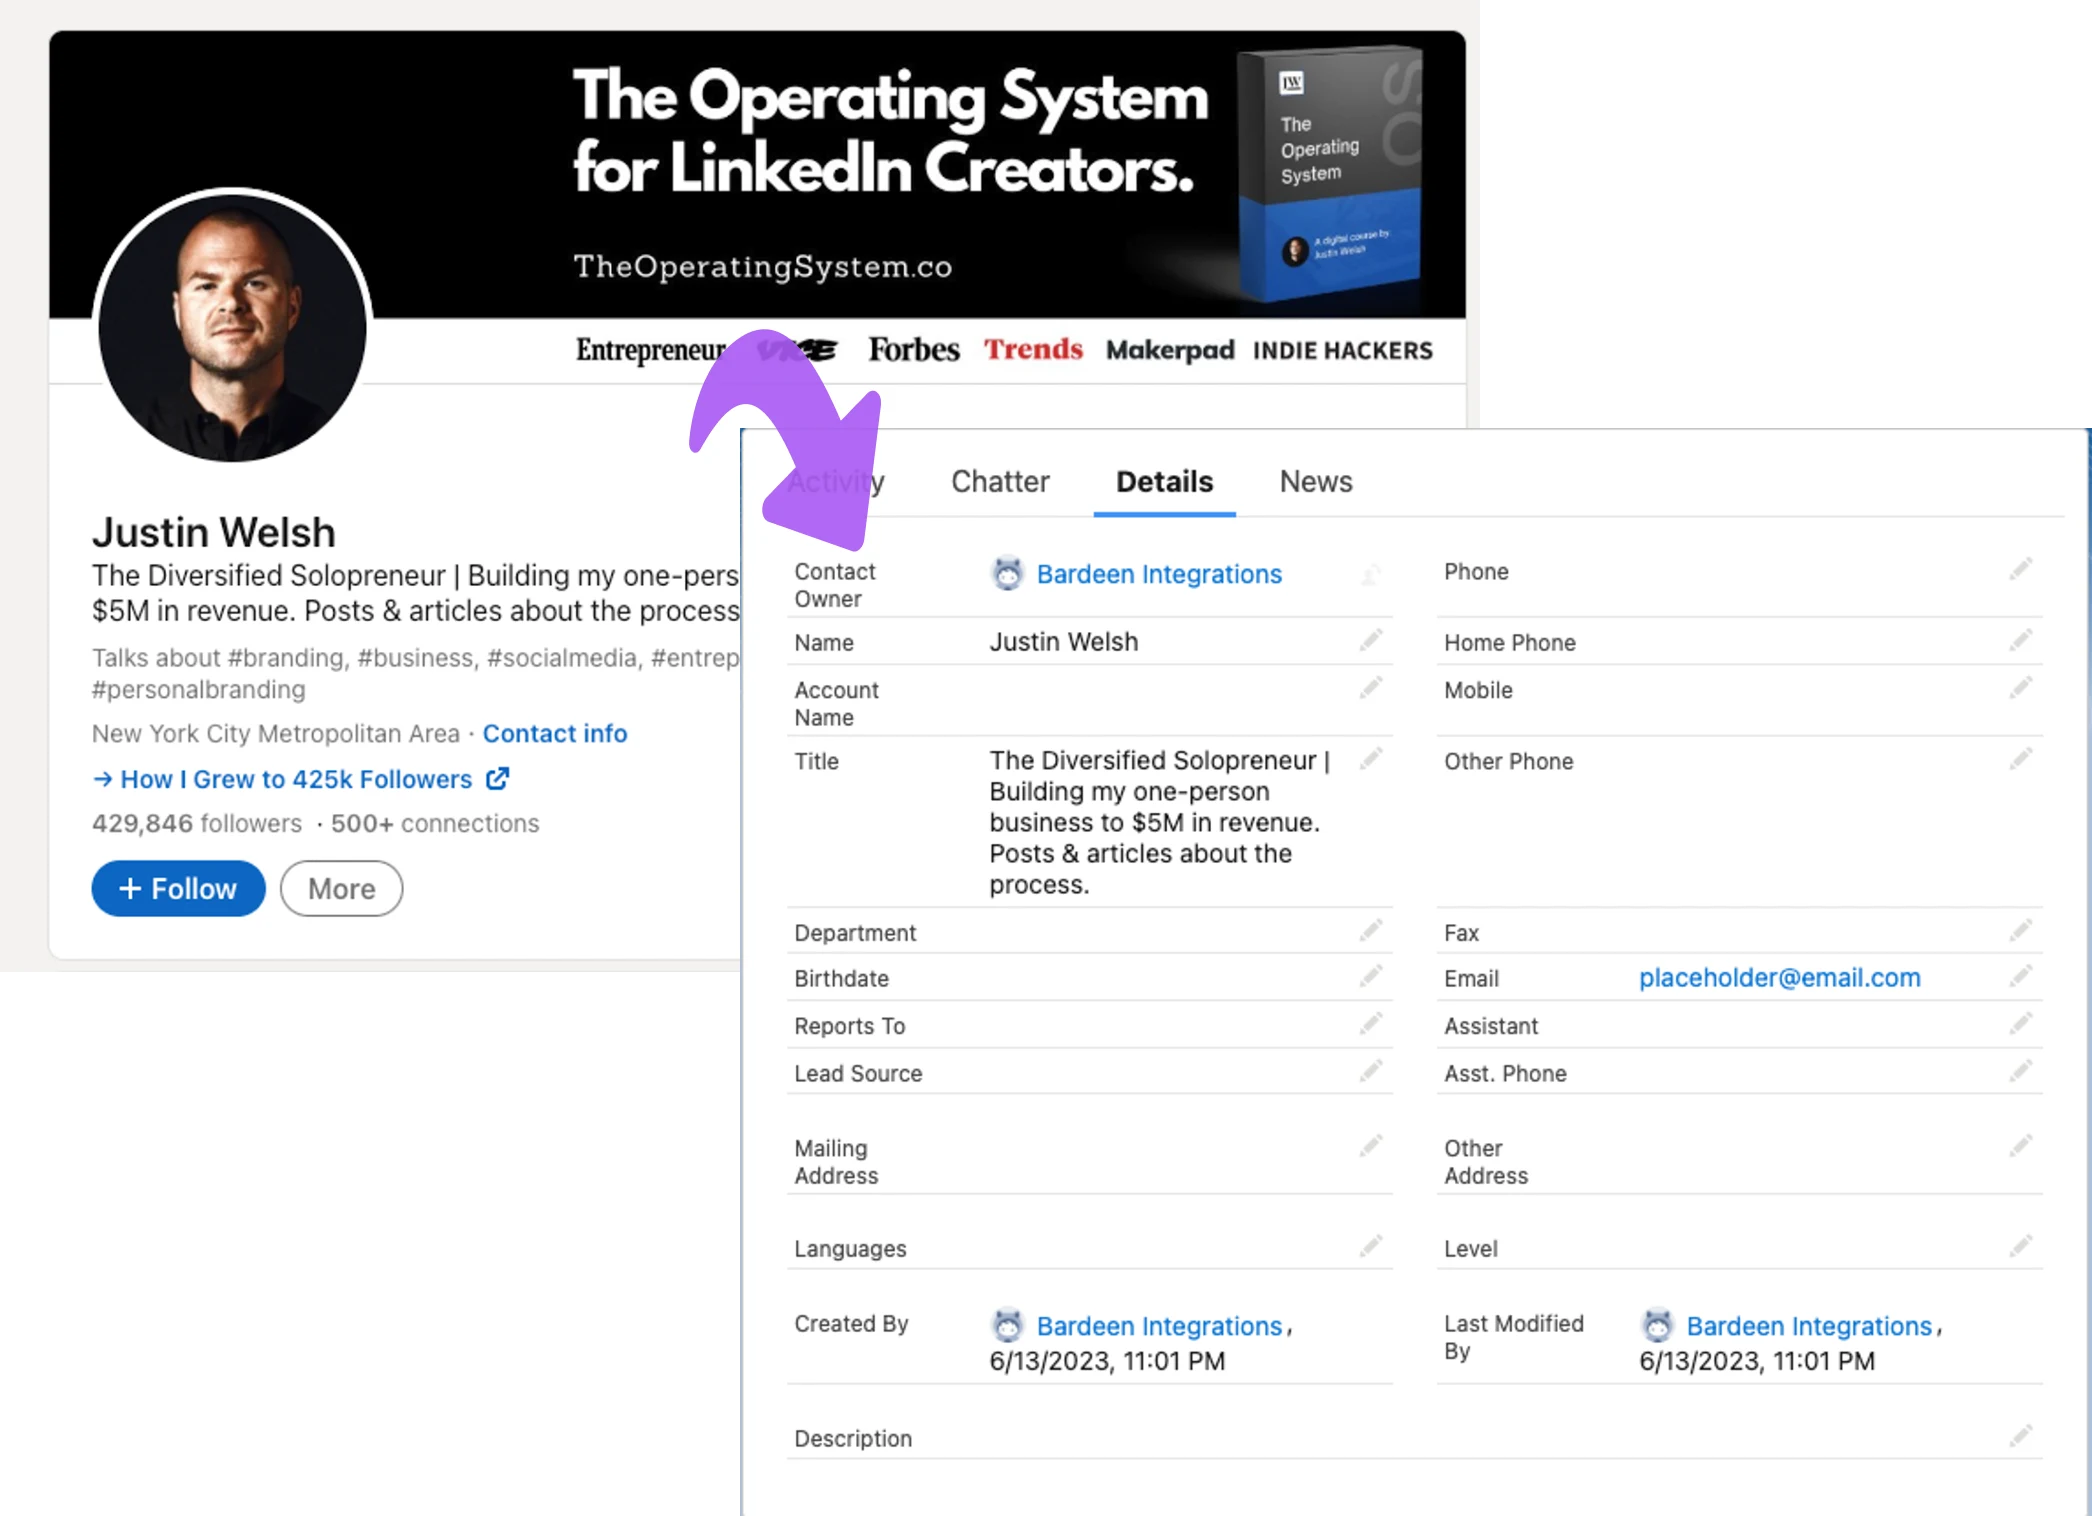The width and height of the screenshot is (2092, 1516).
Task: Click the Forbes logo in banner
Action: pos(913,349)
